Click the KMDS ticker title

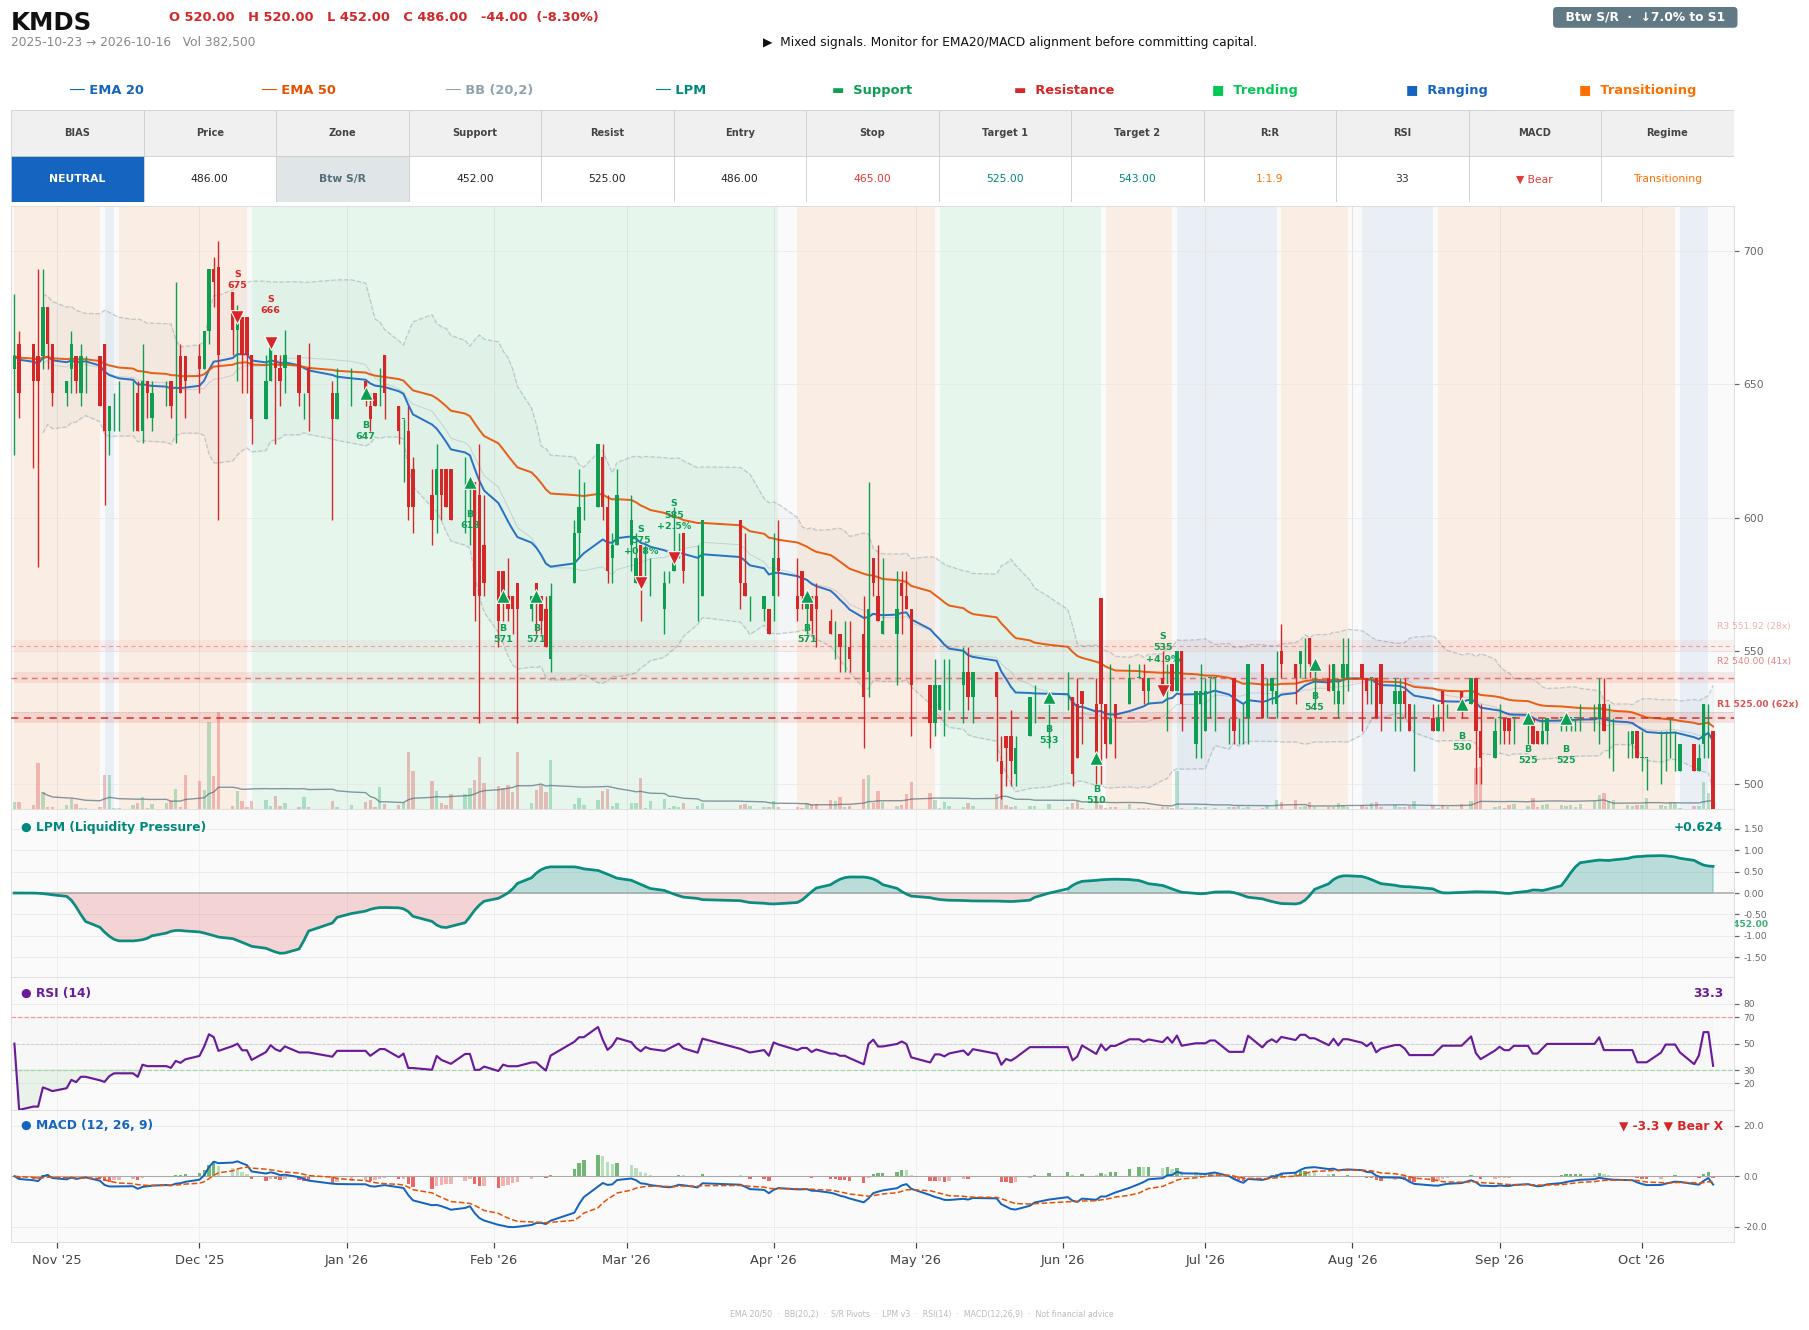(51, 22)
